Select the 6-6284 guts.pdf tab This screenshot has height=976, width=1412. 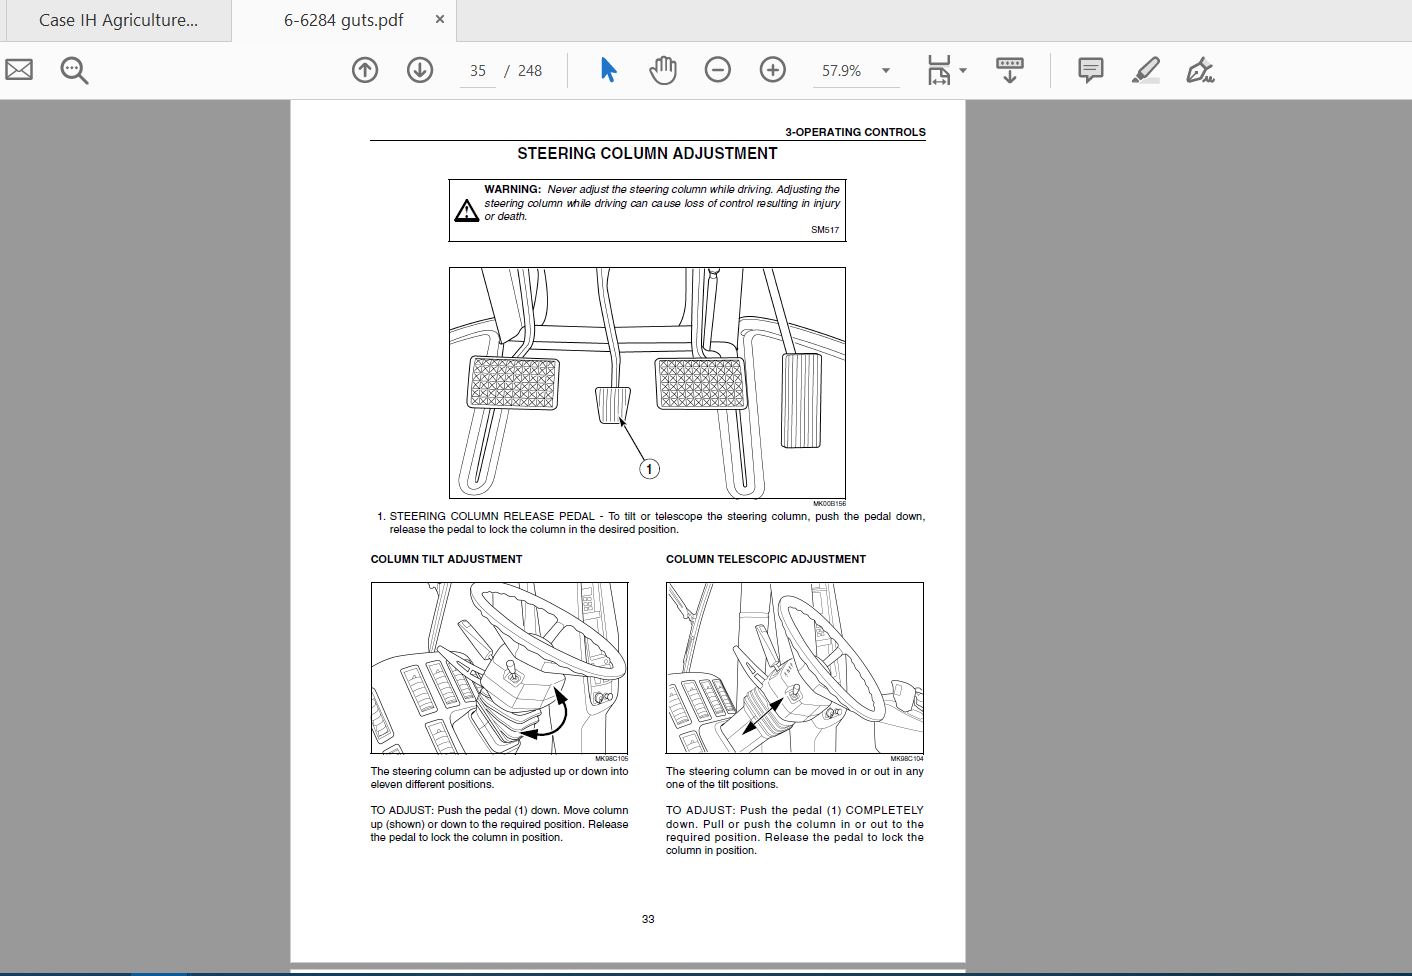pyautogui.click(x=343, y=20)
